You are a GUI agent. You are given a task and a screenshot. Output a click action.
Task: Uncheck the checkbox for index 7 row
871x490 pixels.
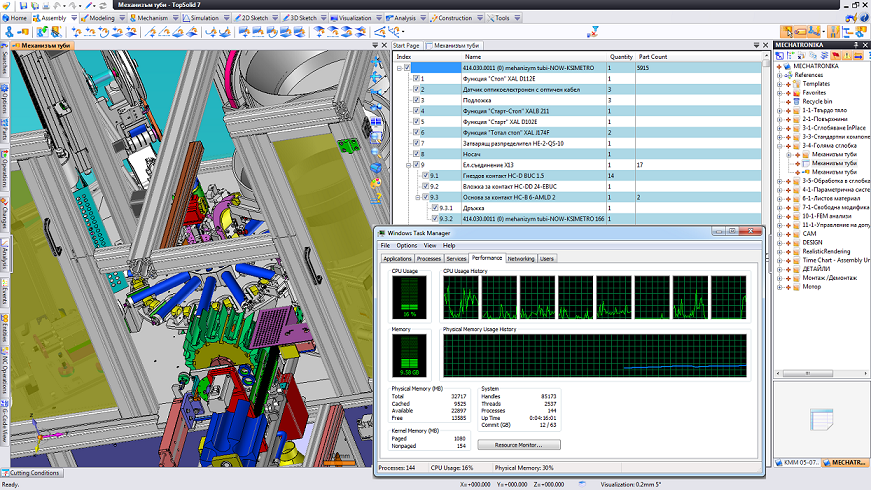click(x=416, y=143)
